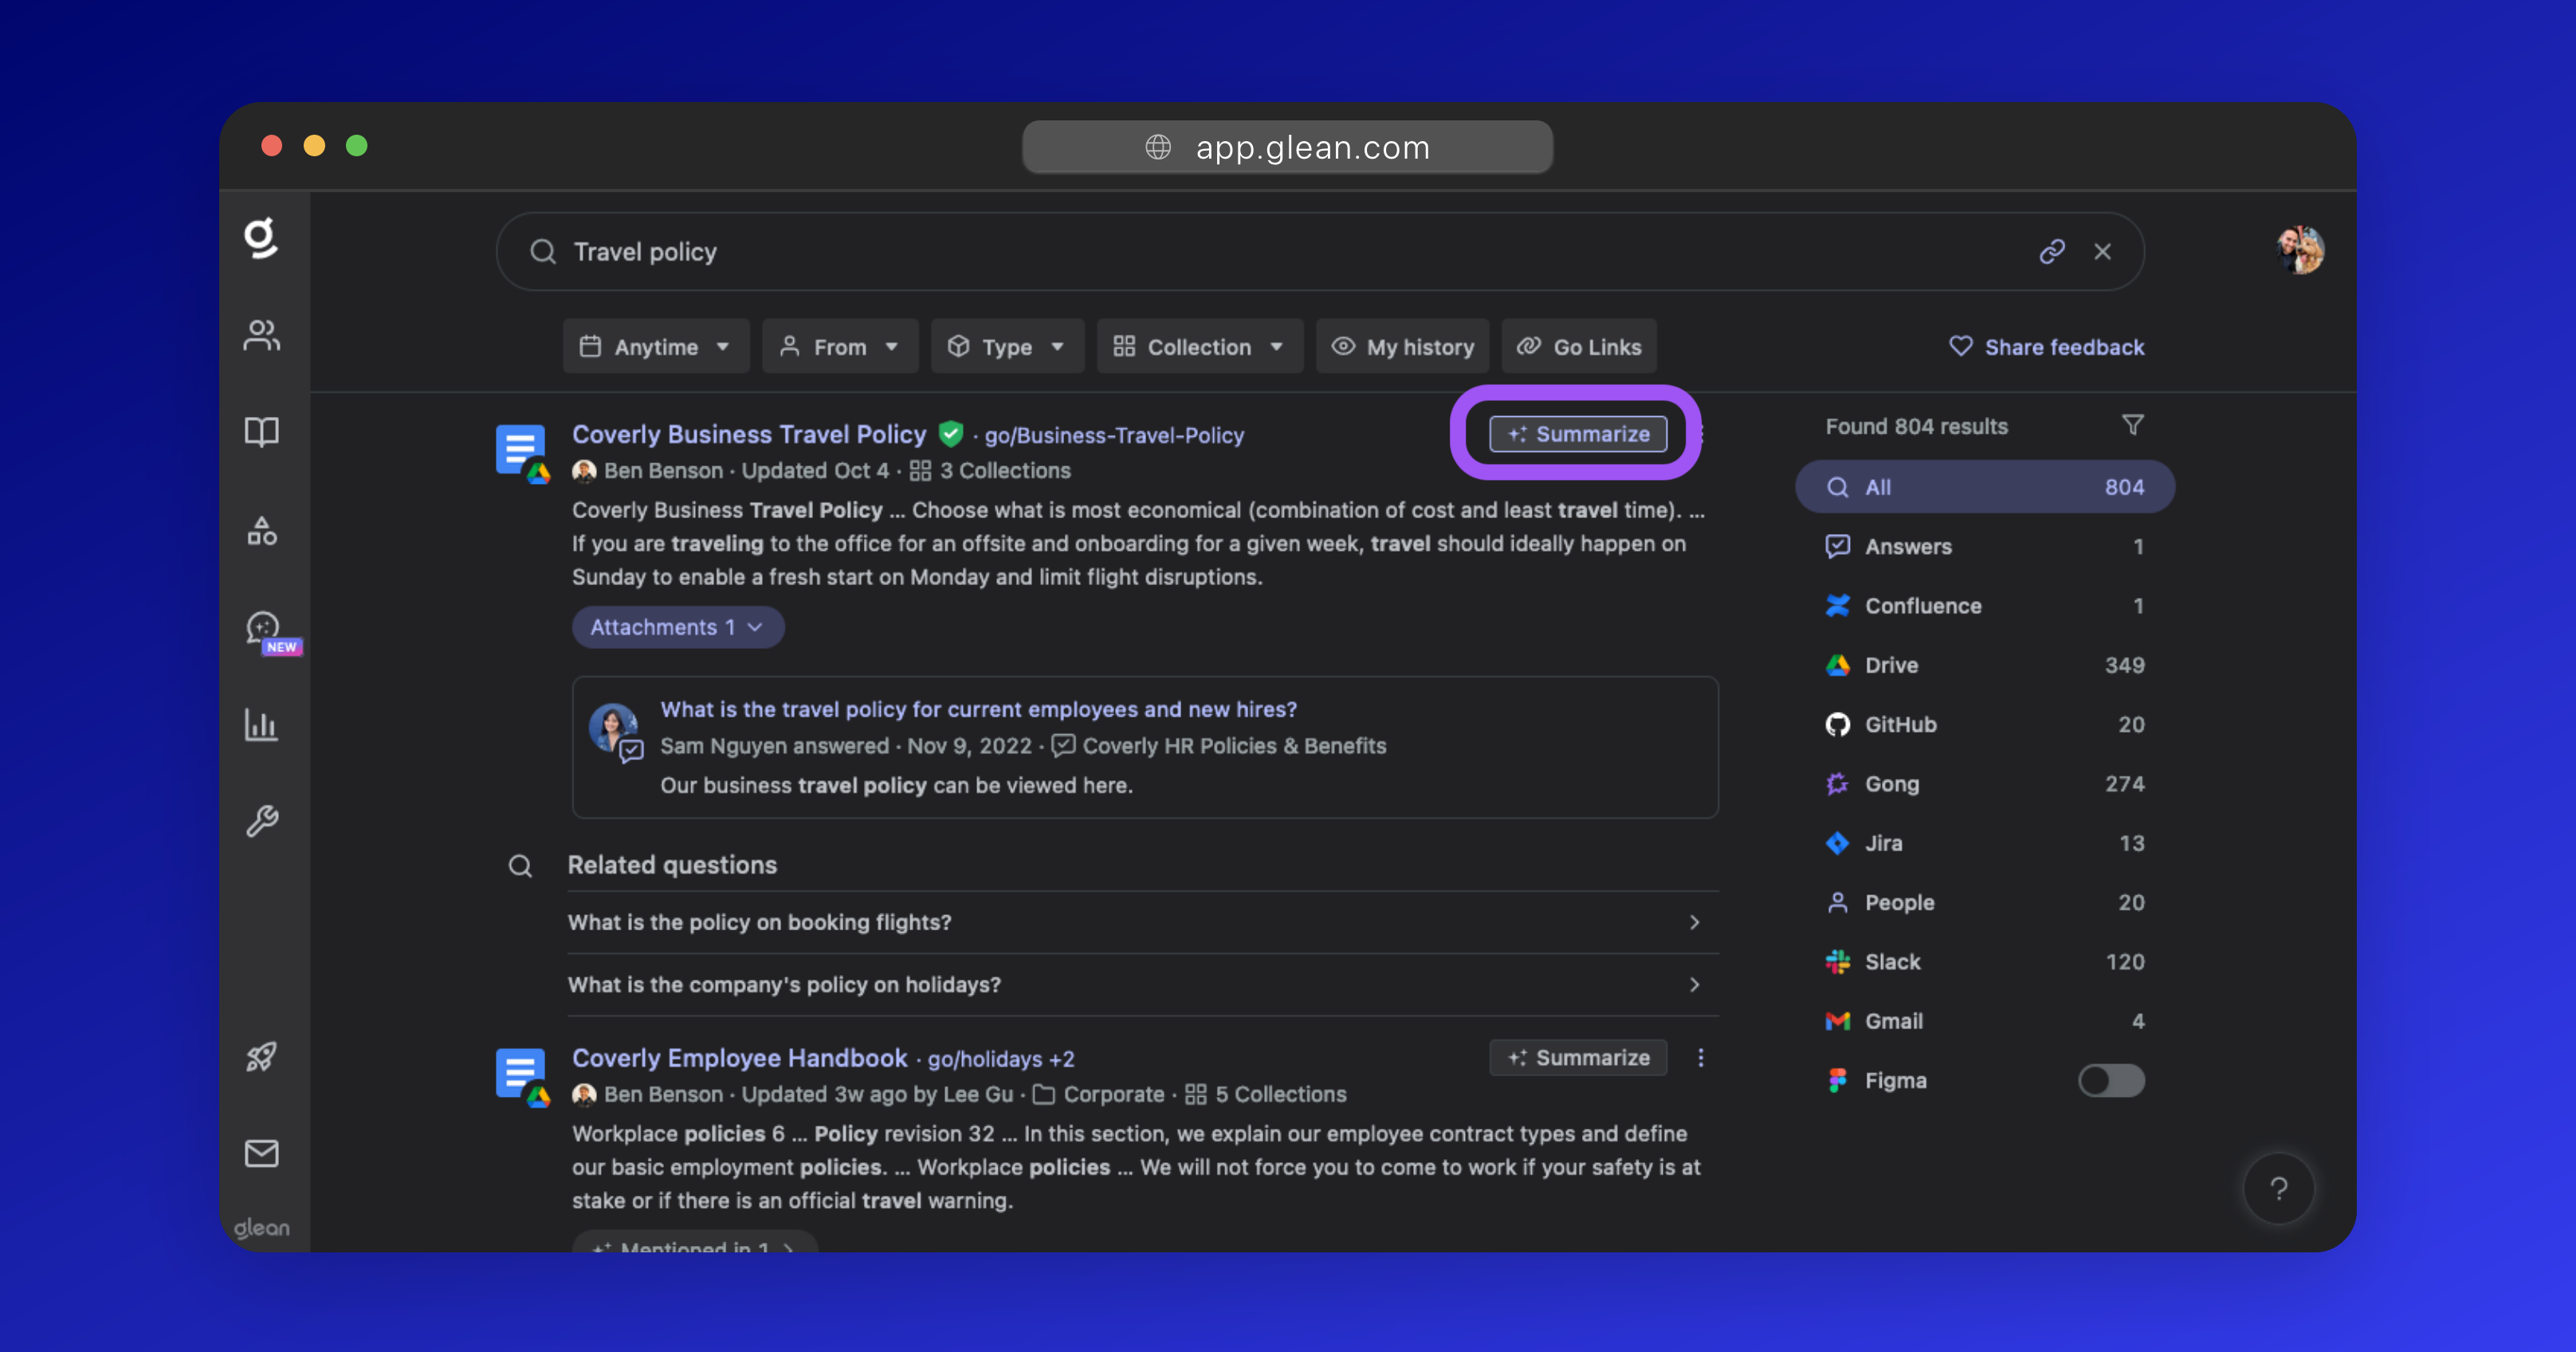
Task: Copy search link using chain icon
Action: point(2051,252)
